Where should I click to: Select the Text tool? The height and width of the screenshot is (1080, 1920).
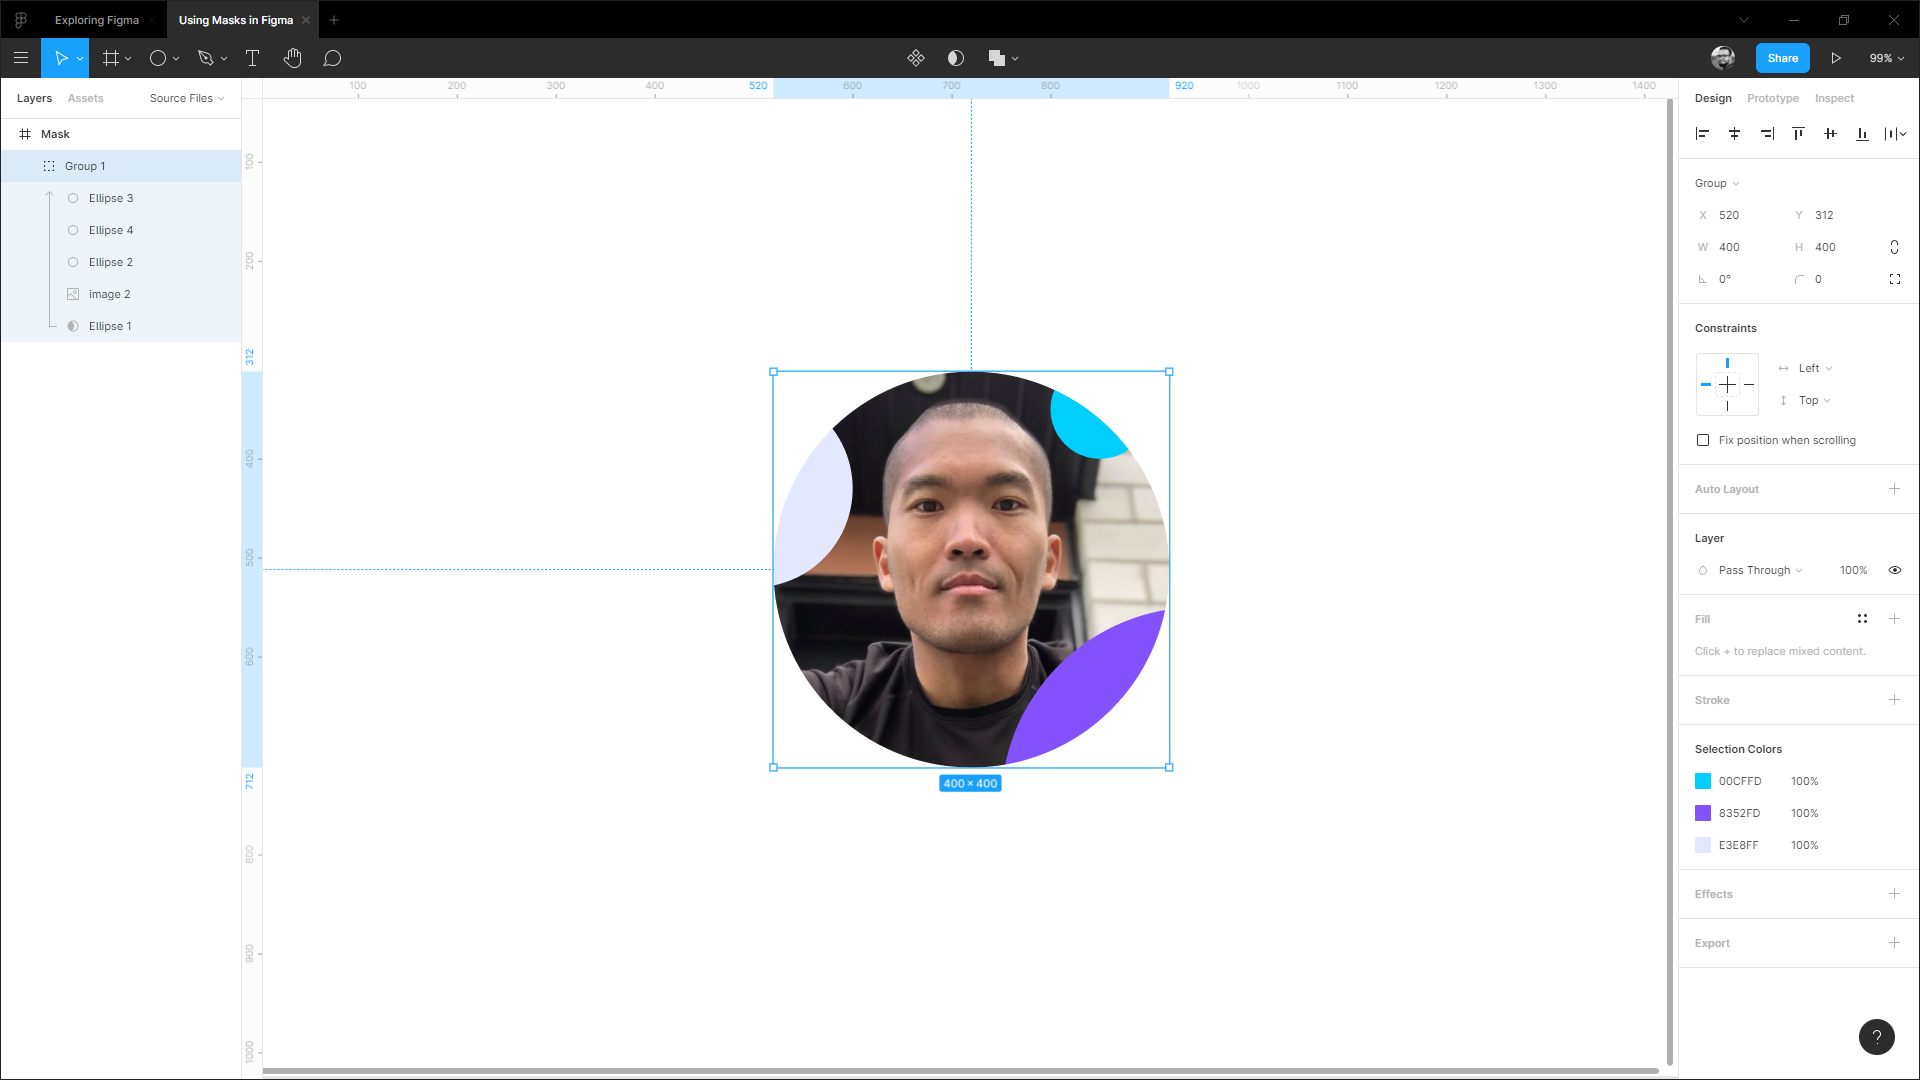[x=252, y=58]
